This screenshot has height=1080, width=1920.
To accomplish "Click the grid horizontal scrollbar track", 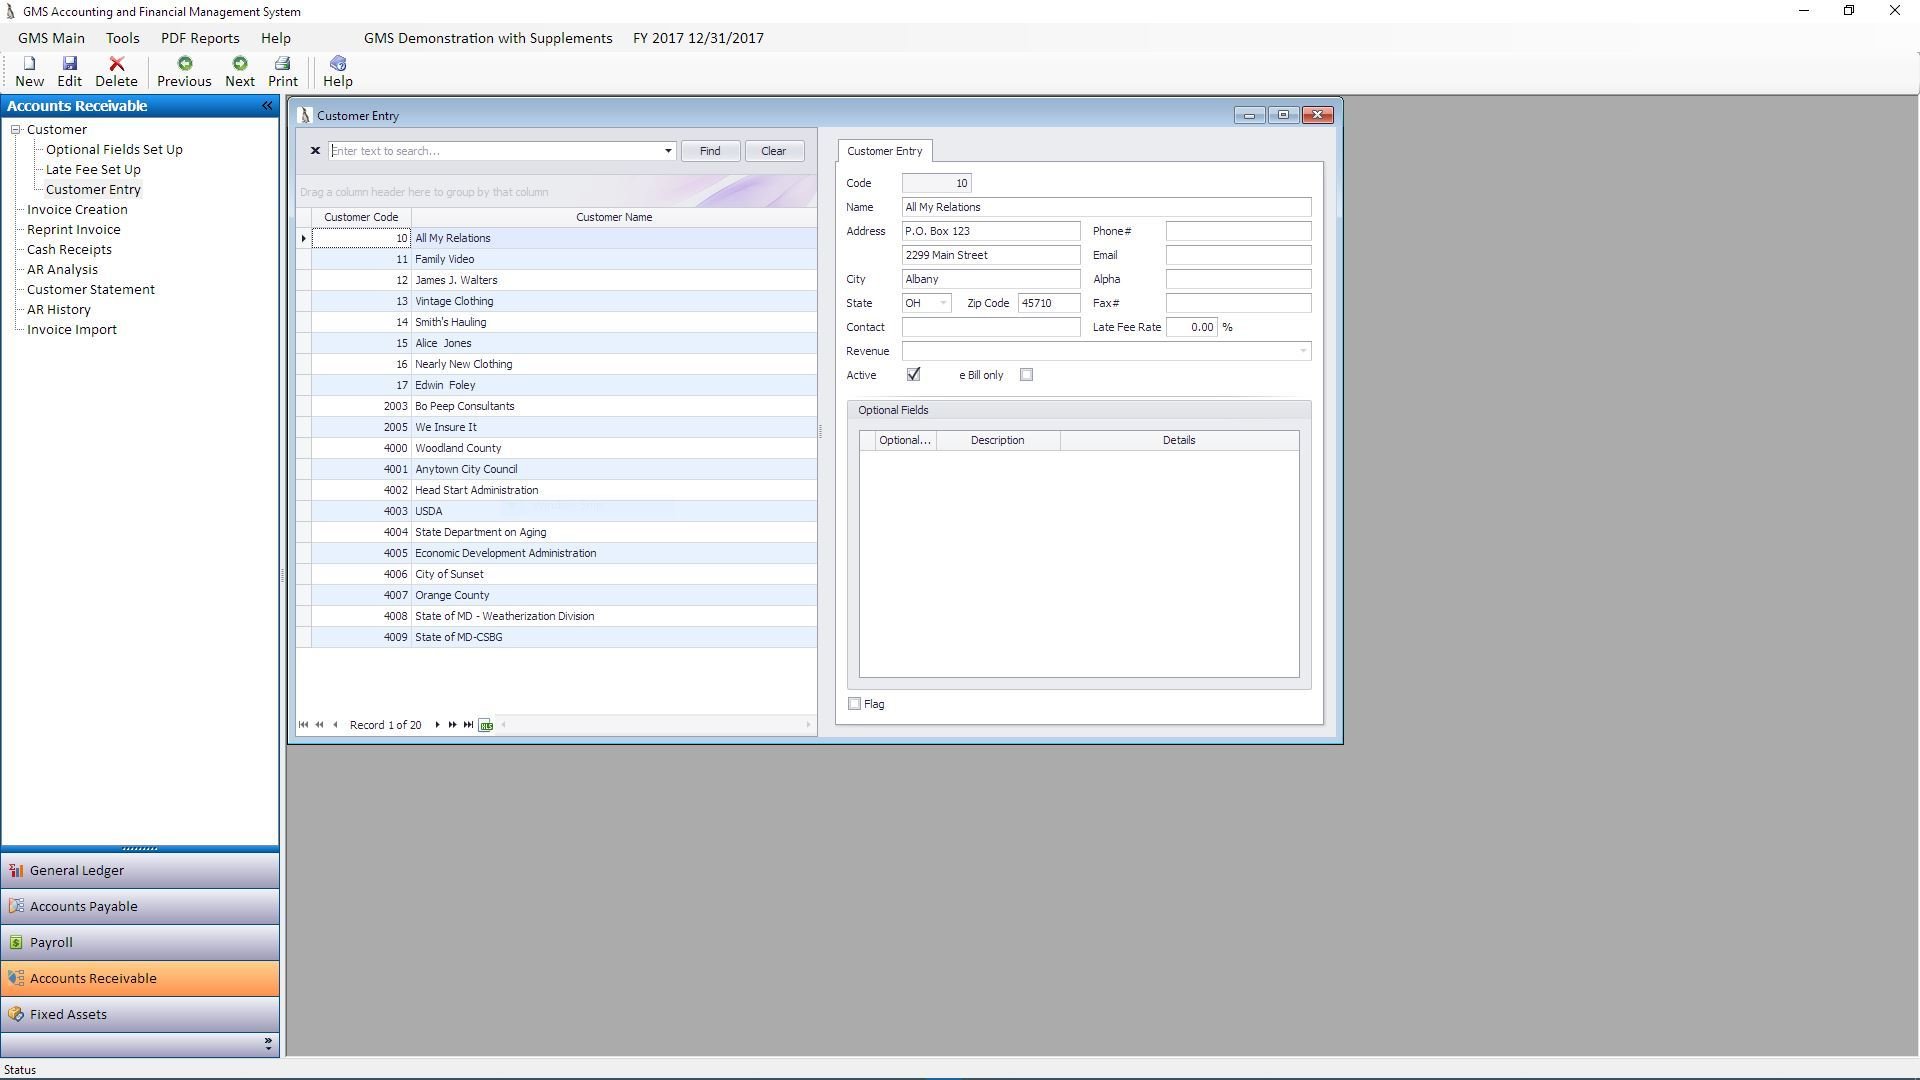I will pos(655,725).
